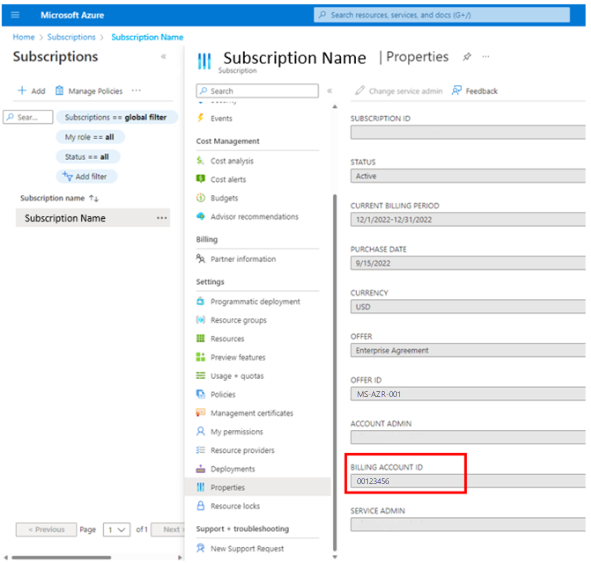
Task: Change the Status filter
Action: coord(88,156)
